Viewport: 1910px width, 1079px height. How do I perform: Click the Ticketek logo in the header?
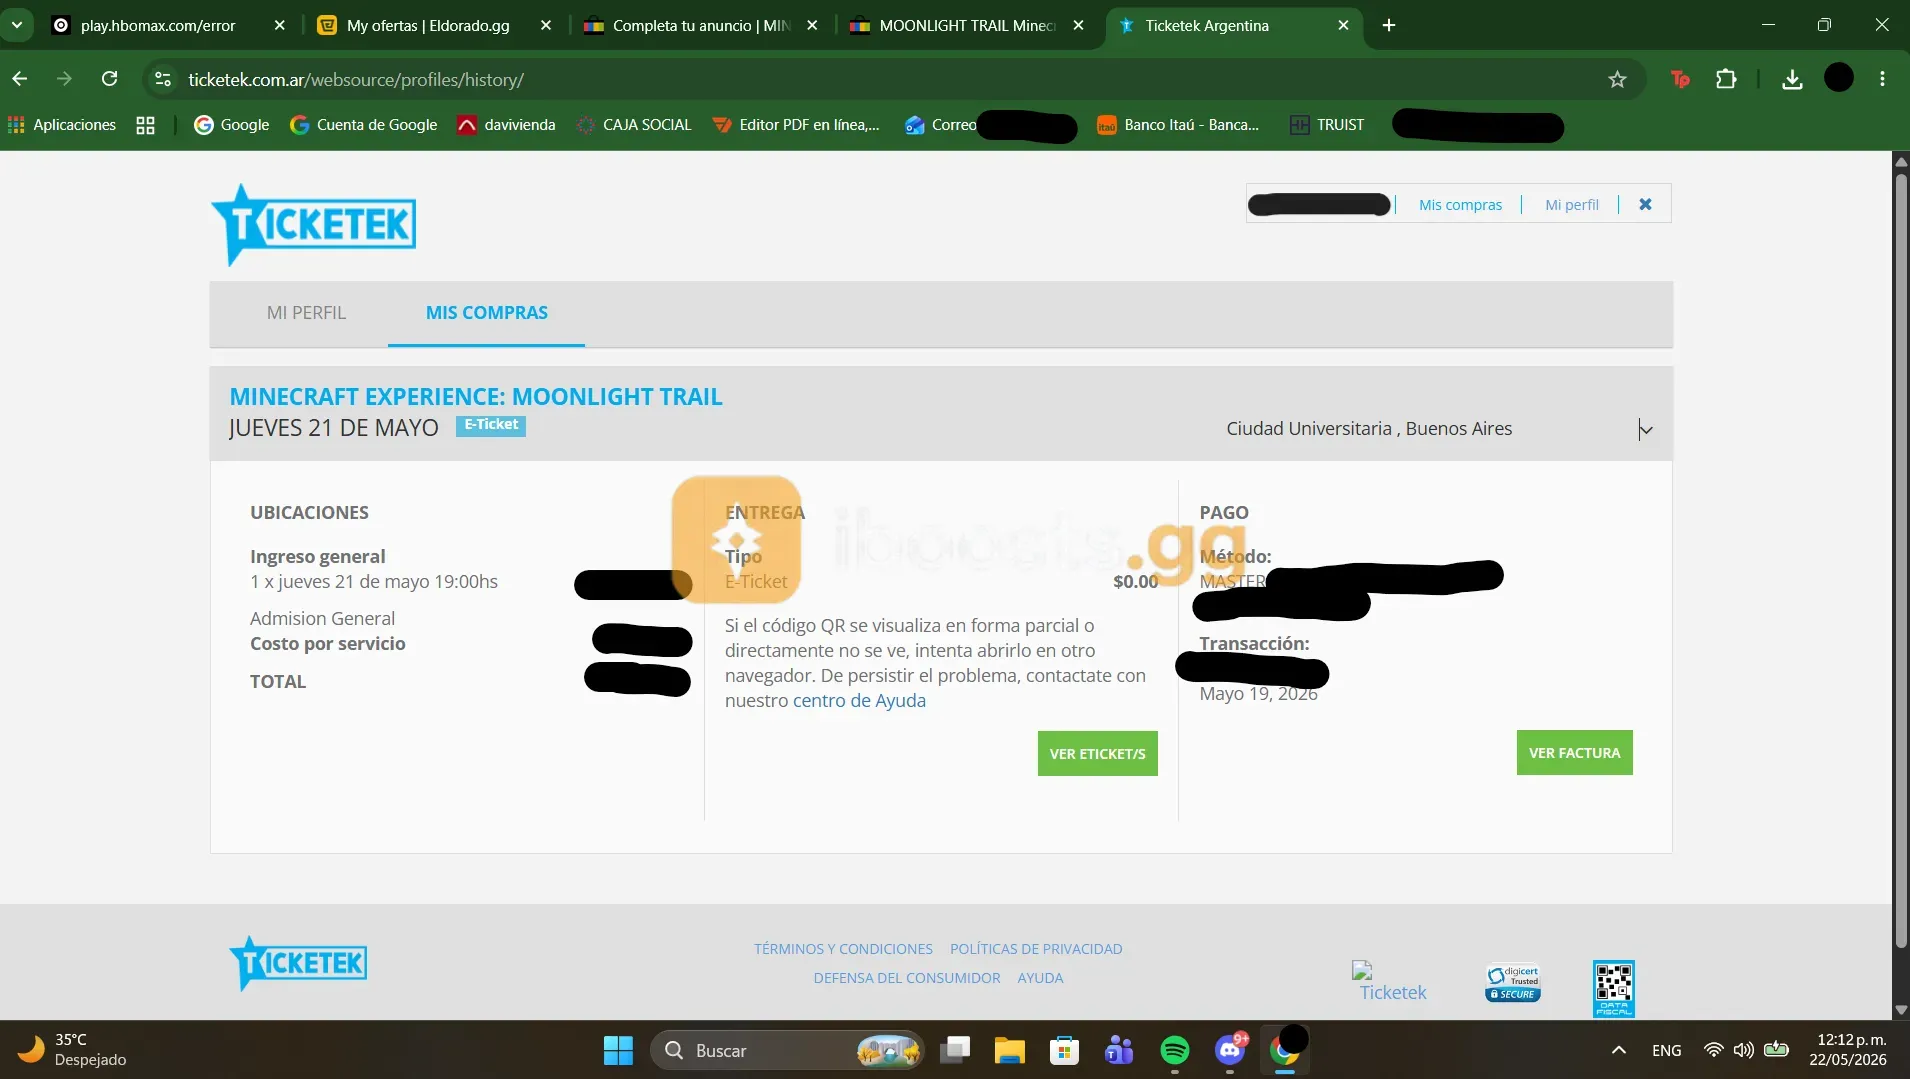point(313,224)
